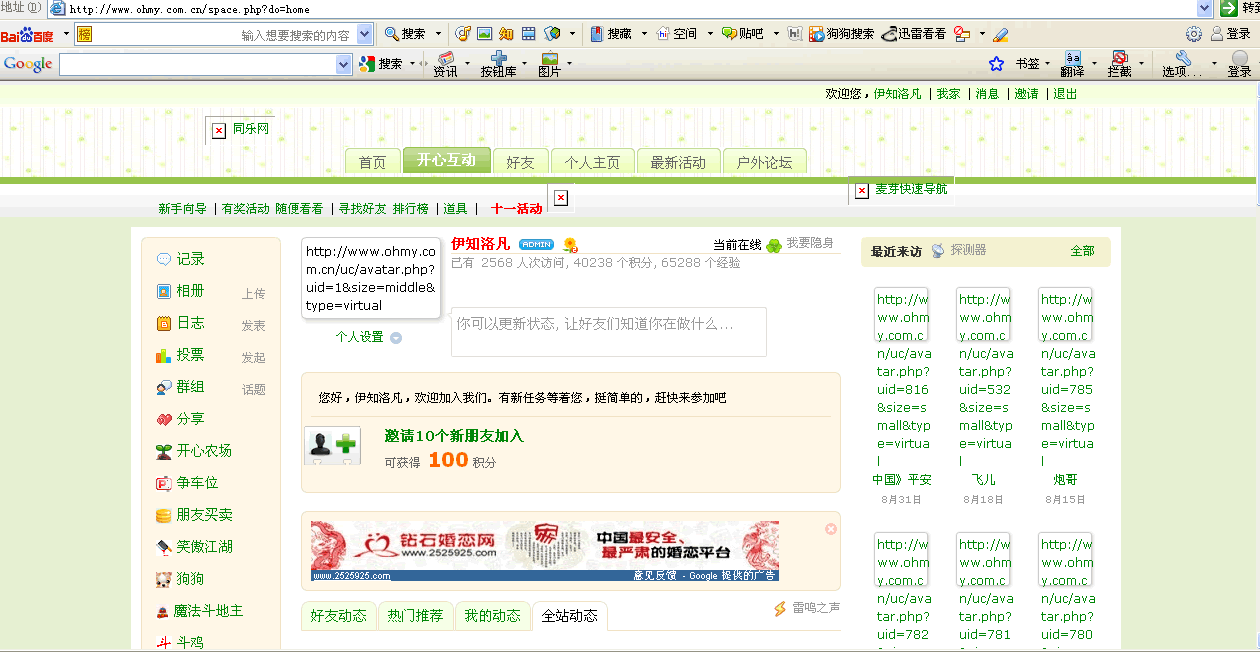Click the hi! icon on Baidu toolbar
1260x652 pixels.
(795, 33)
